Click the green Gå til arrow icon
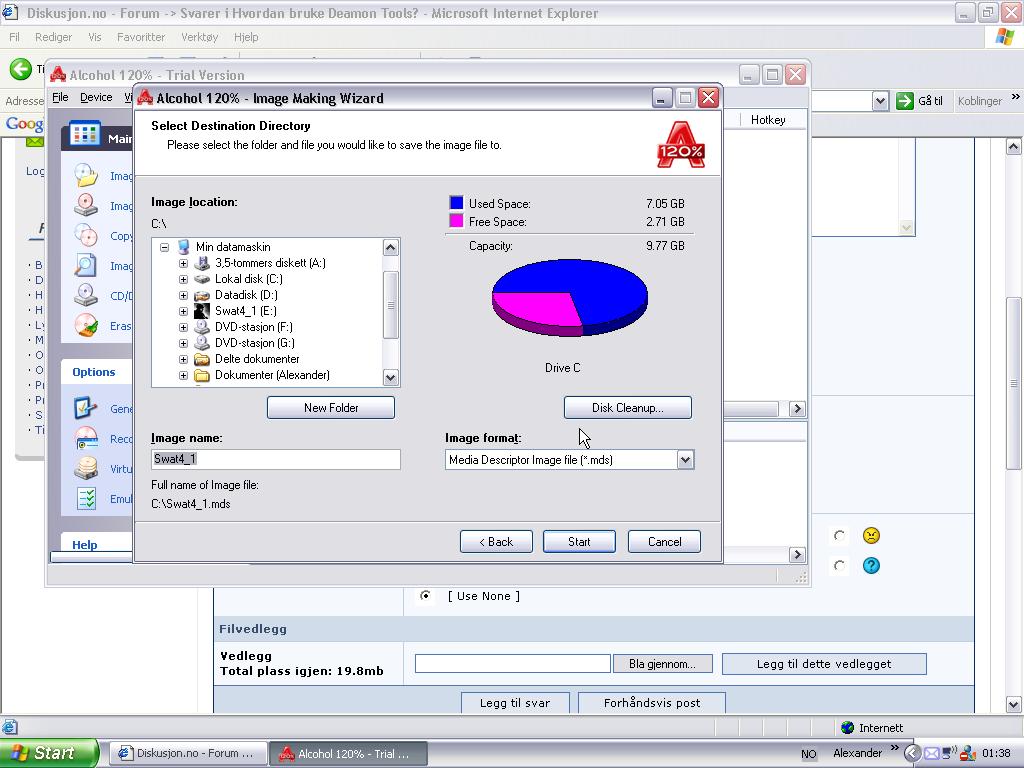The image size is (1024, 768). [904, 101]
